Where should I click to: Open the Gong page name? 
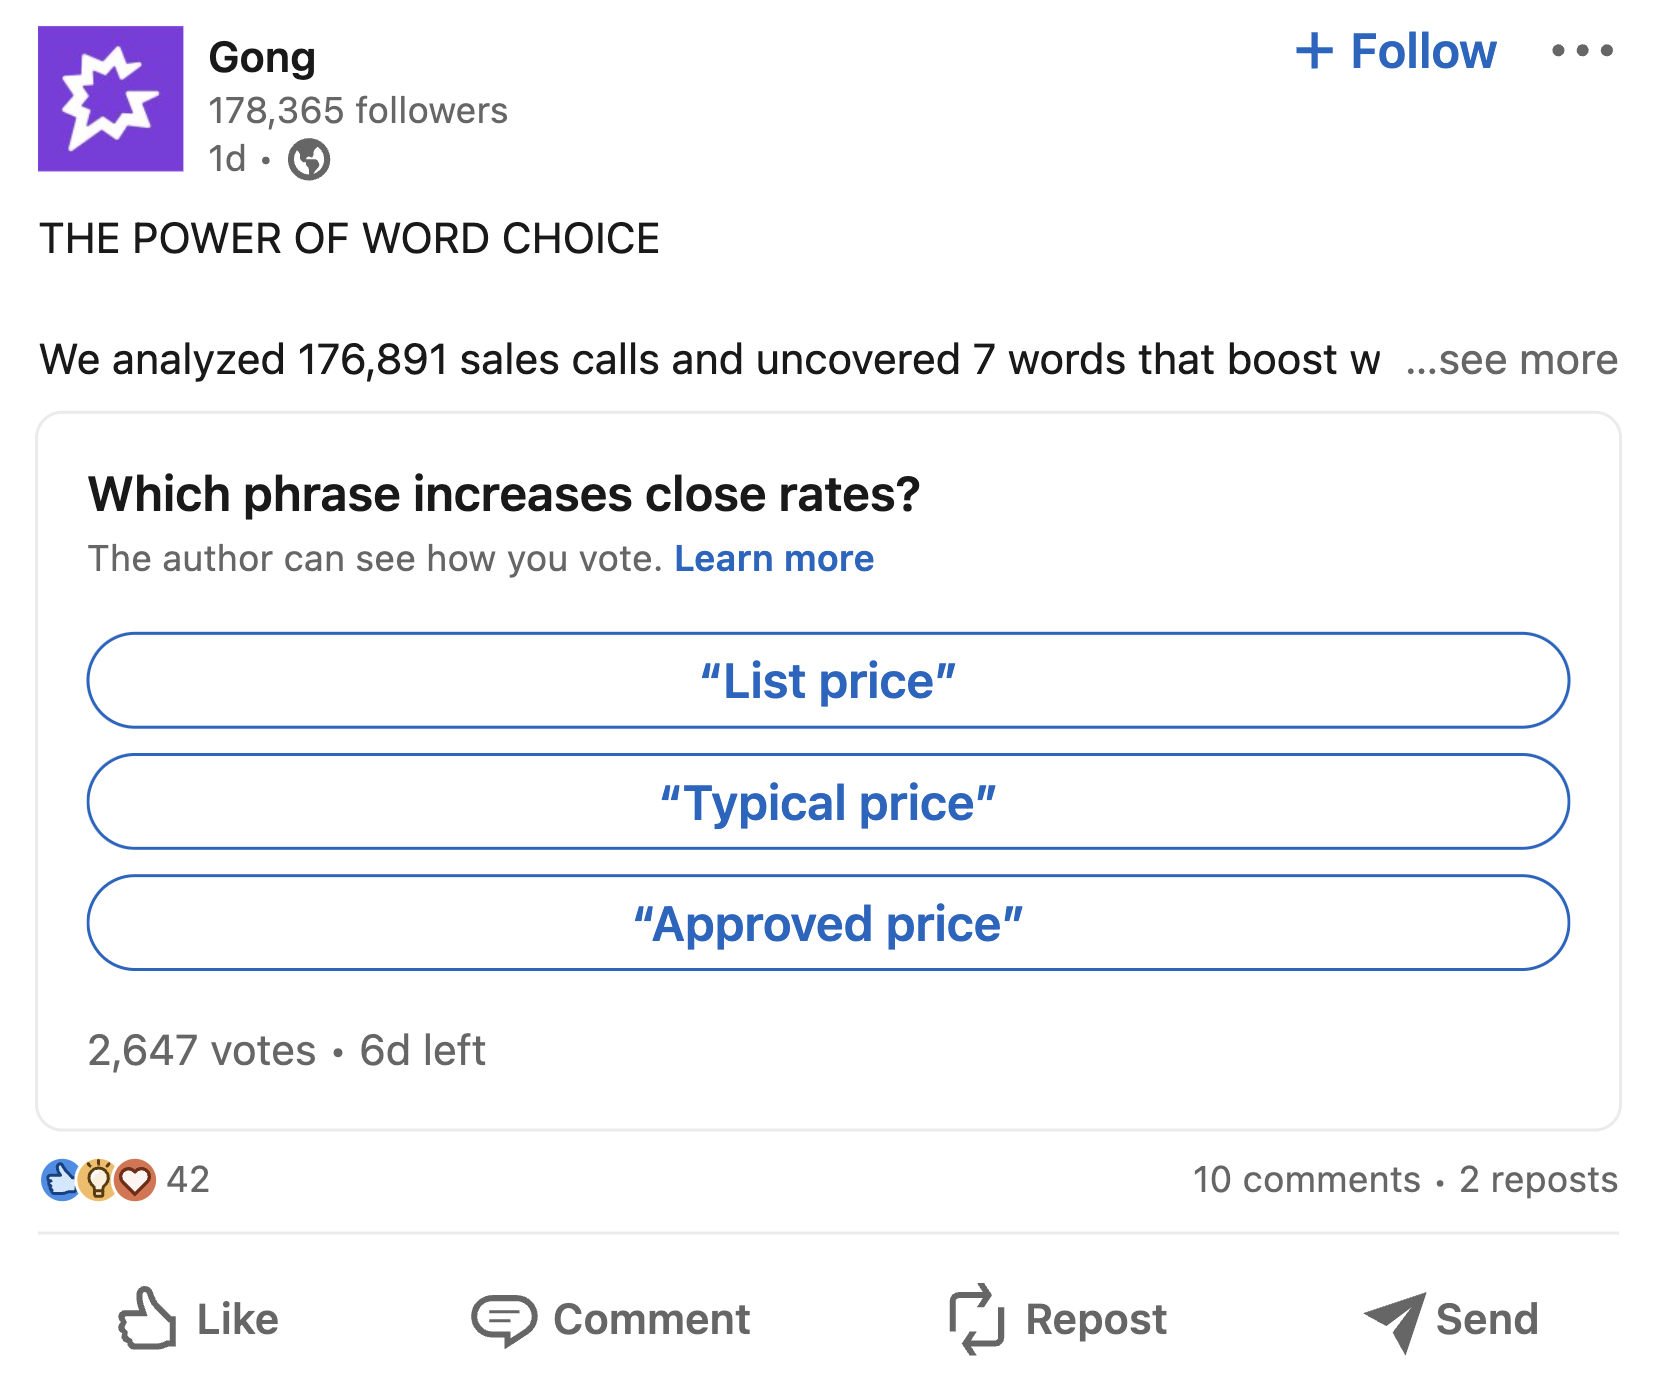click(x=262, y=57)
